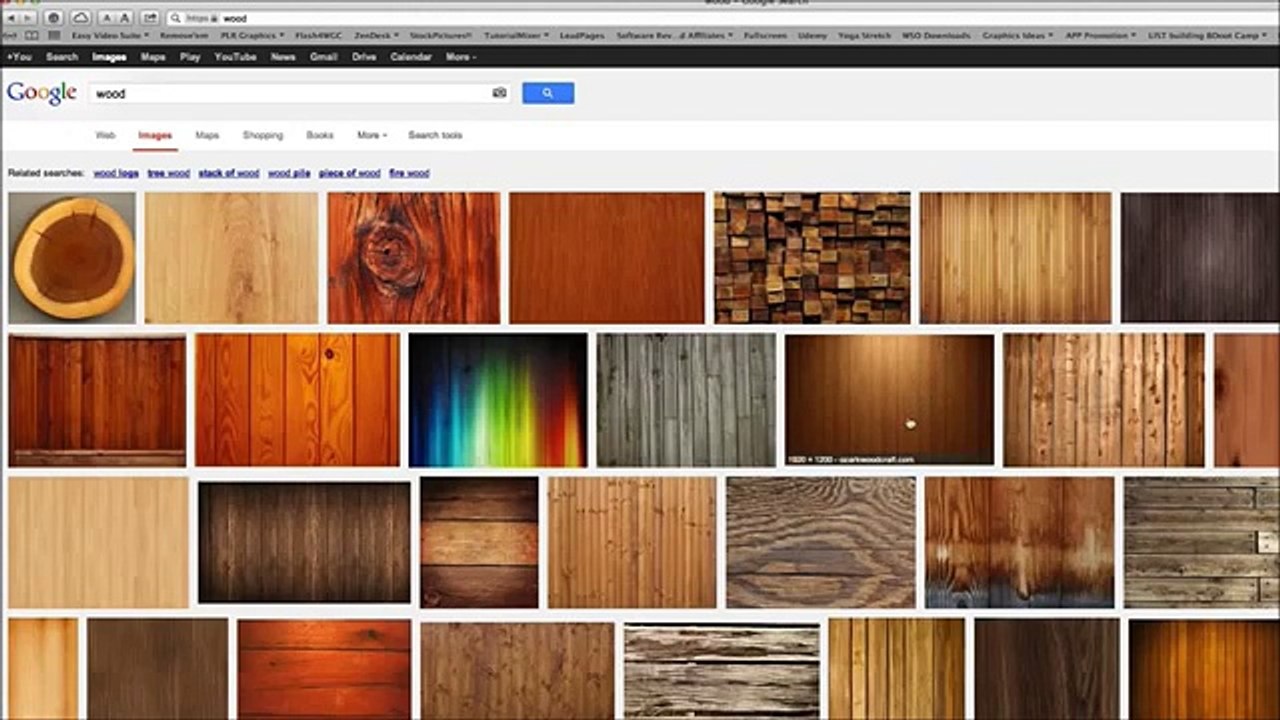Expand the Software Rev Affiliates bookmarks folder
The width and height of the screenshot is (1280, 720).
click(673, 35)
